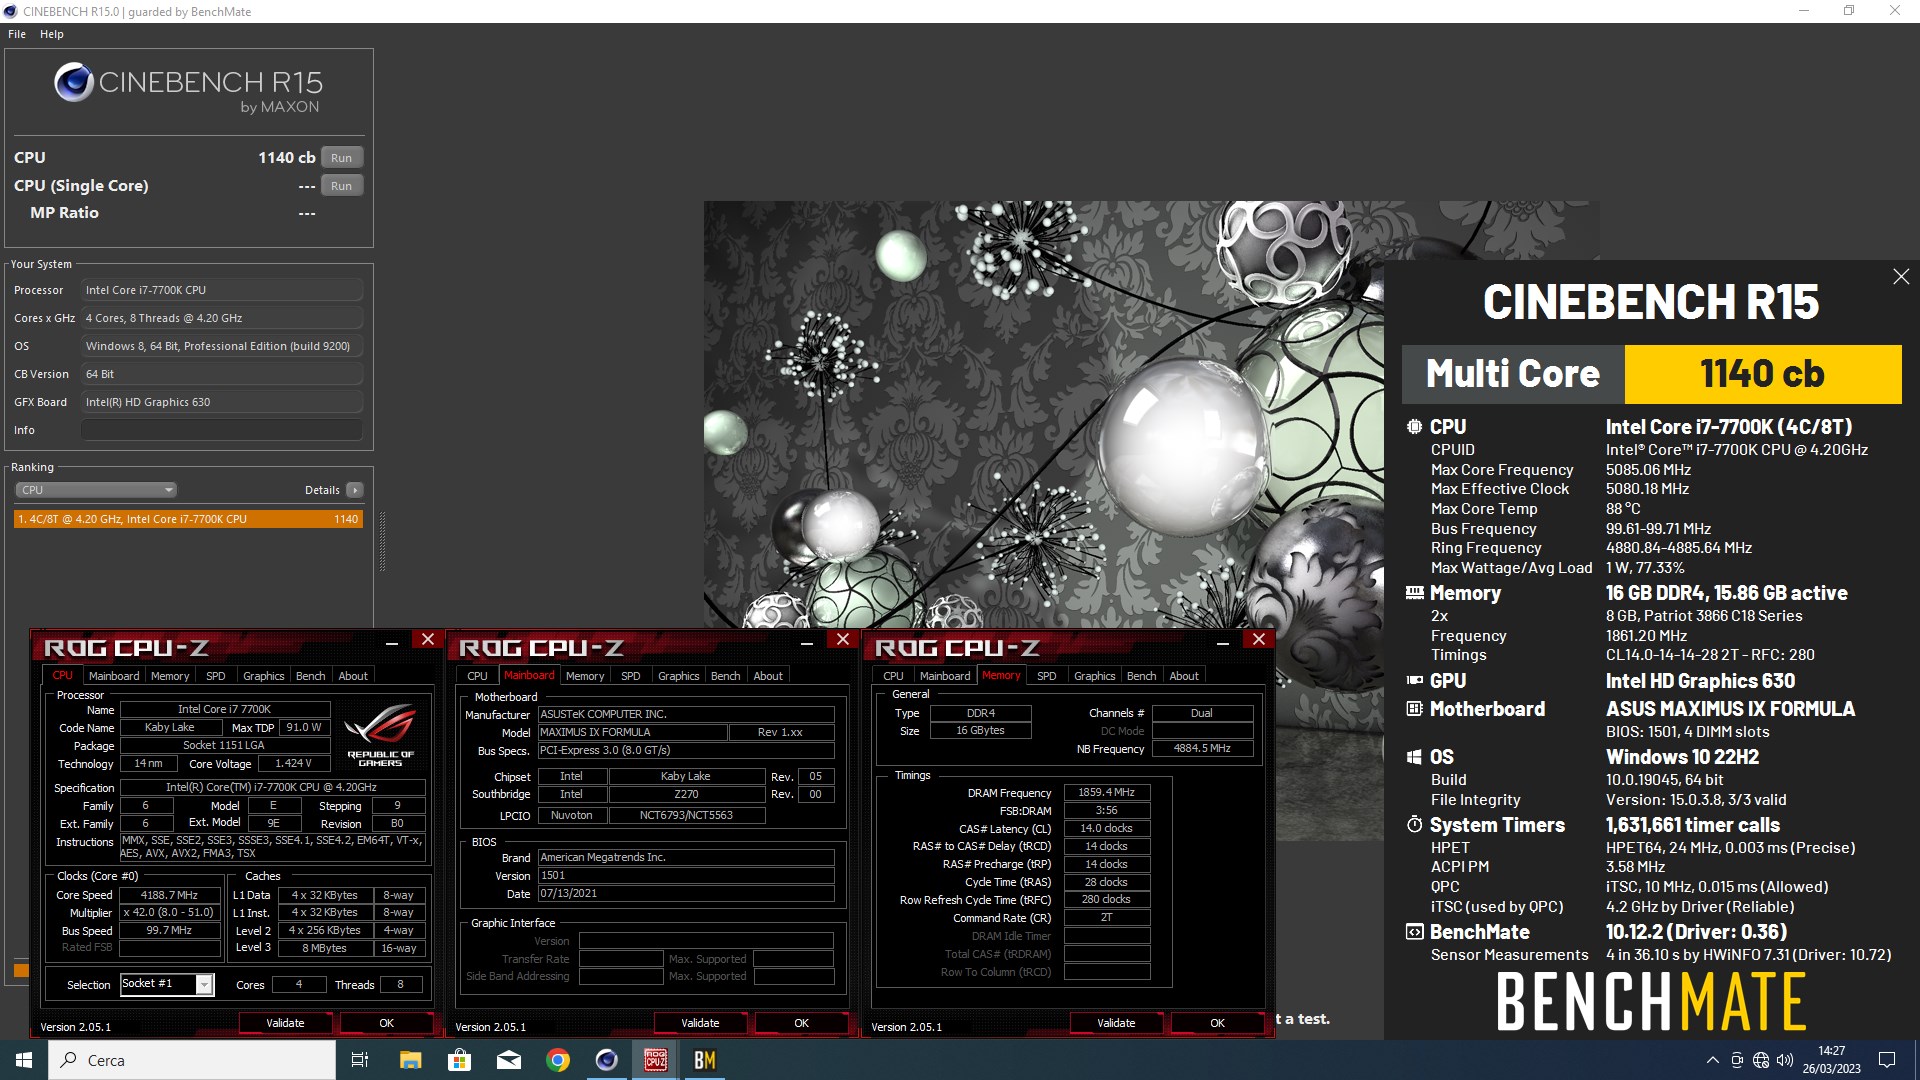The image size is (1920, 1080).
Task: Restore down the Cinebench main window
Action: (1849, 11)
